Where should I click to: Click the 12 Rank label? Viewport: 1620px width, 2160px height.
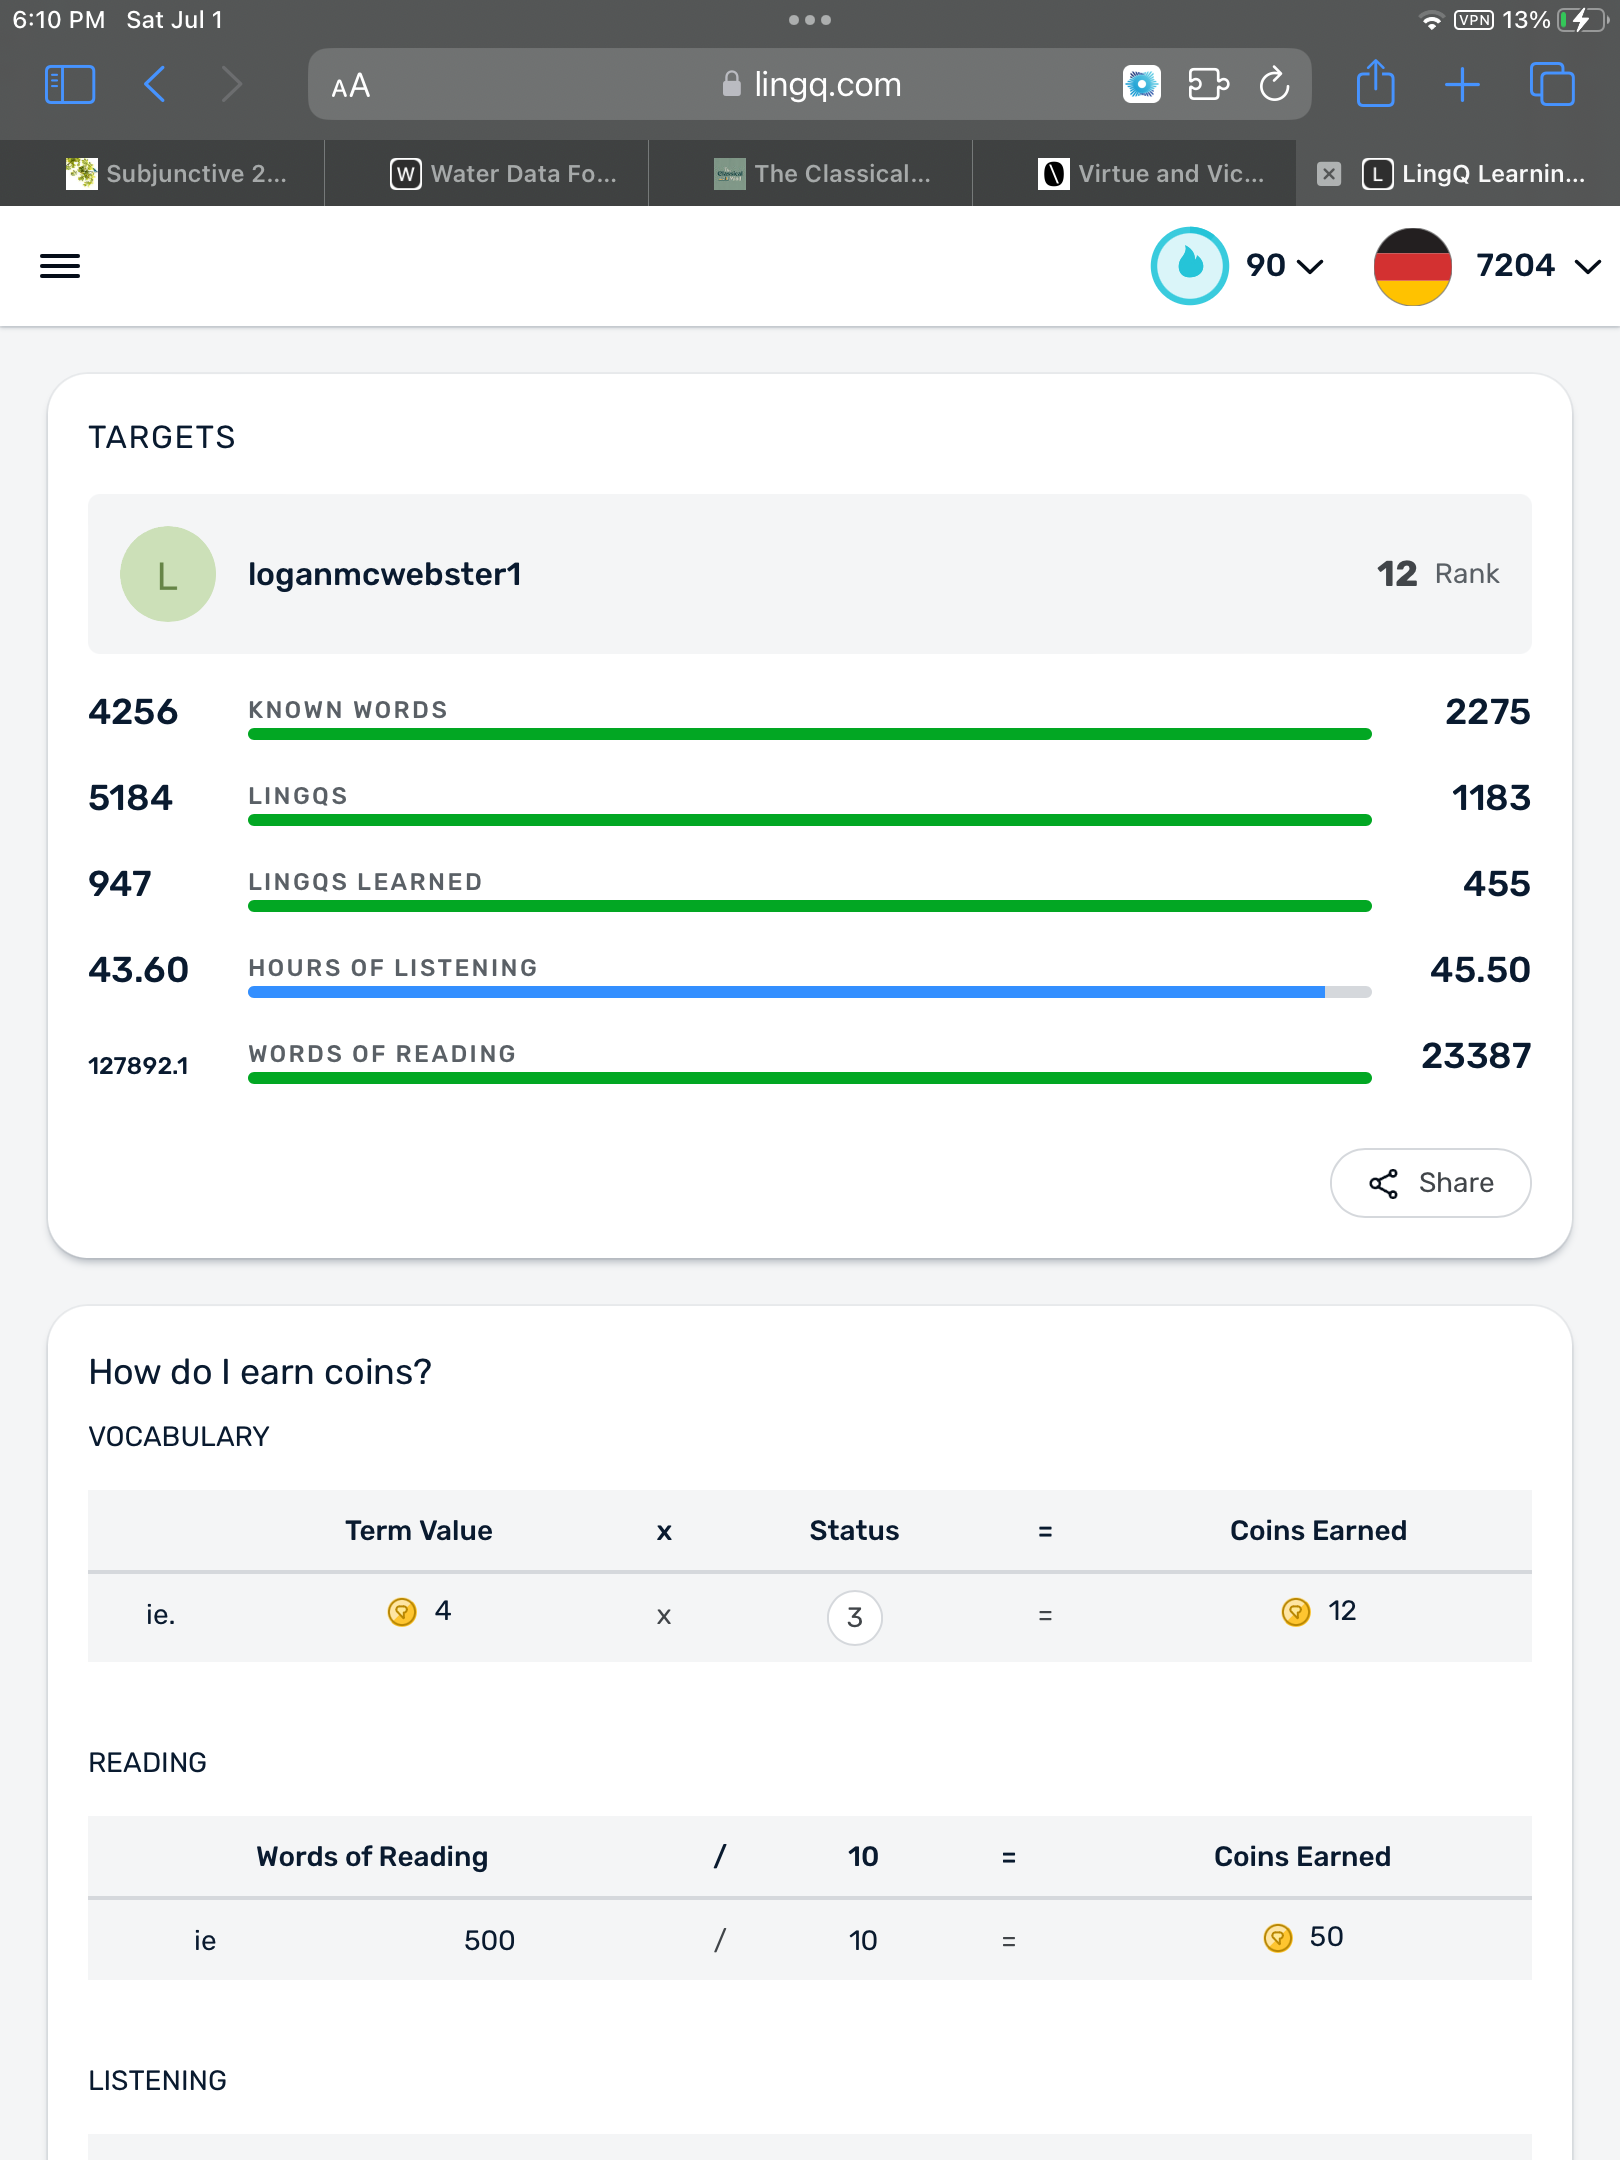[x=1438, y=574]
